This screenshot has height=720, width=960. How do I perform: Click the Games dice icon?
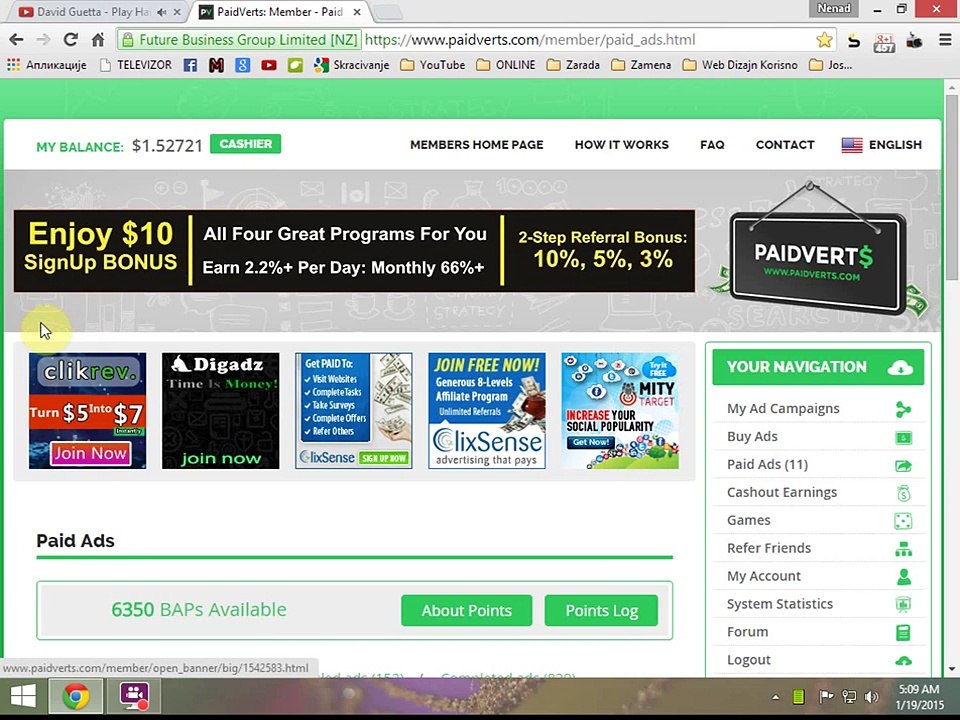(x=903, y=520)
